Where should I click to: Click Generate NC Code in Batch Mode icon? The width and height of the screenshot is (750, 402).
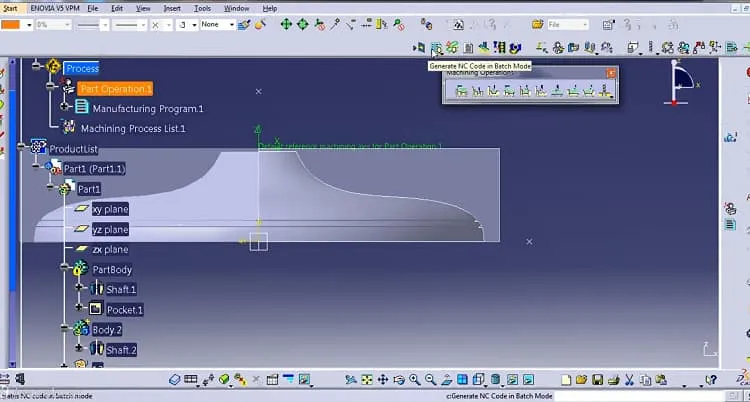click(436, 47)
